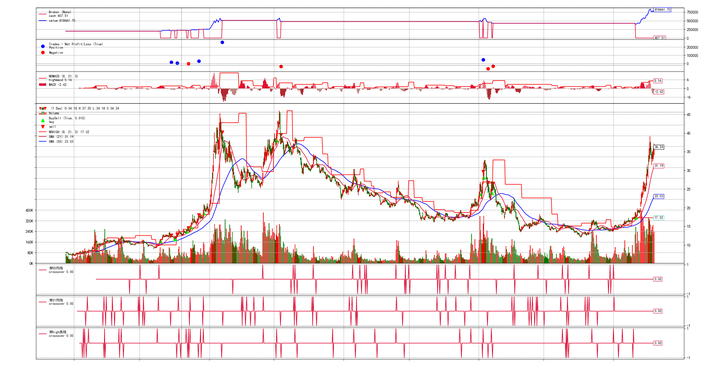Click the 80K volume axis label

coord(30,253)
